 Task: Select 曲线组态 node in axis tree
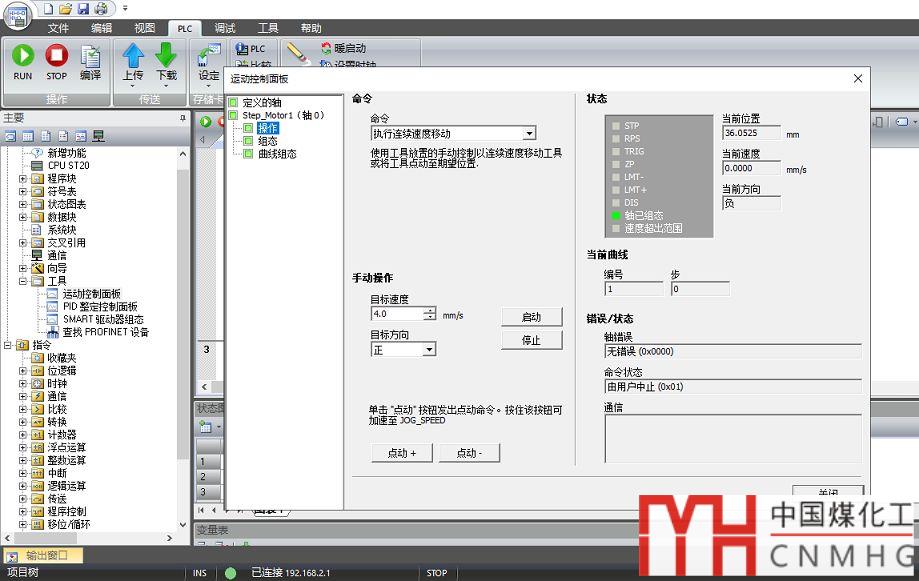point(277,154)
